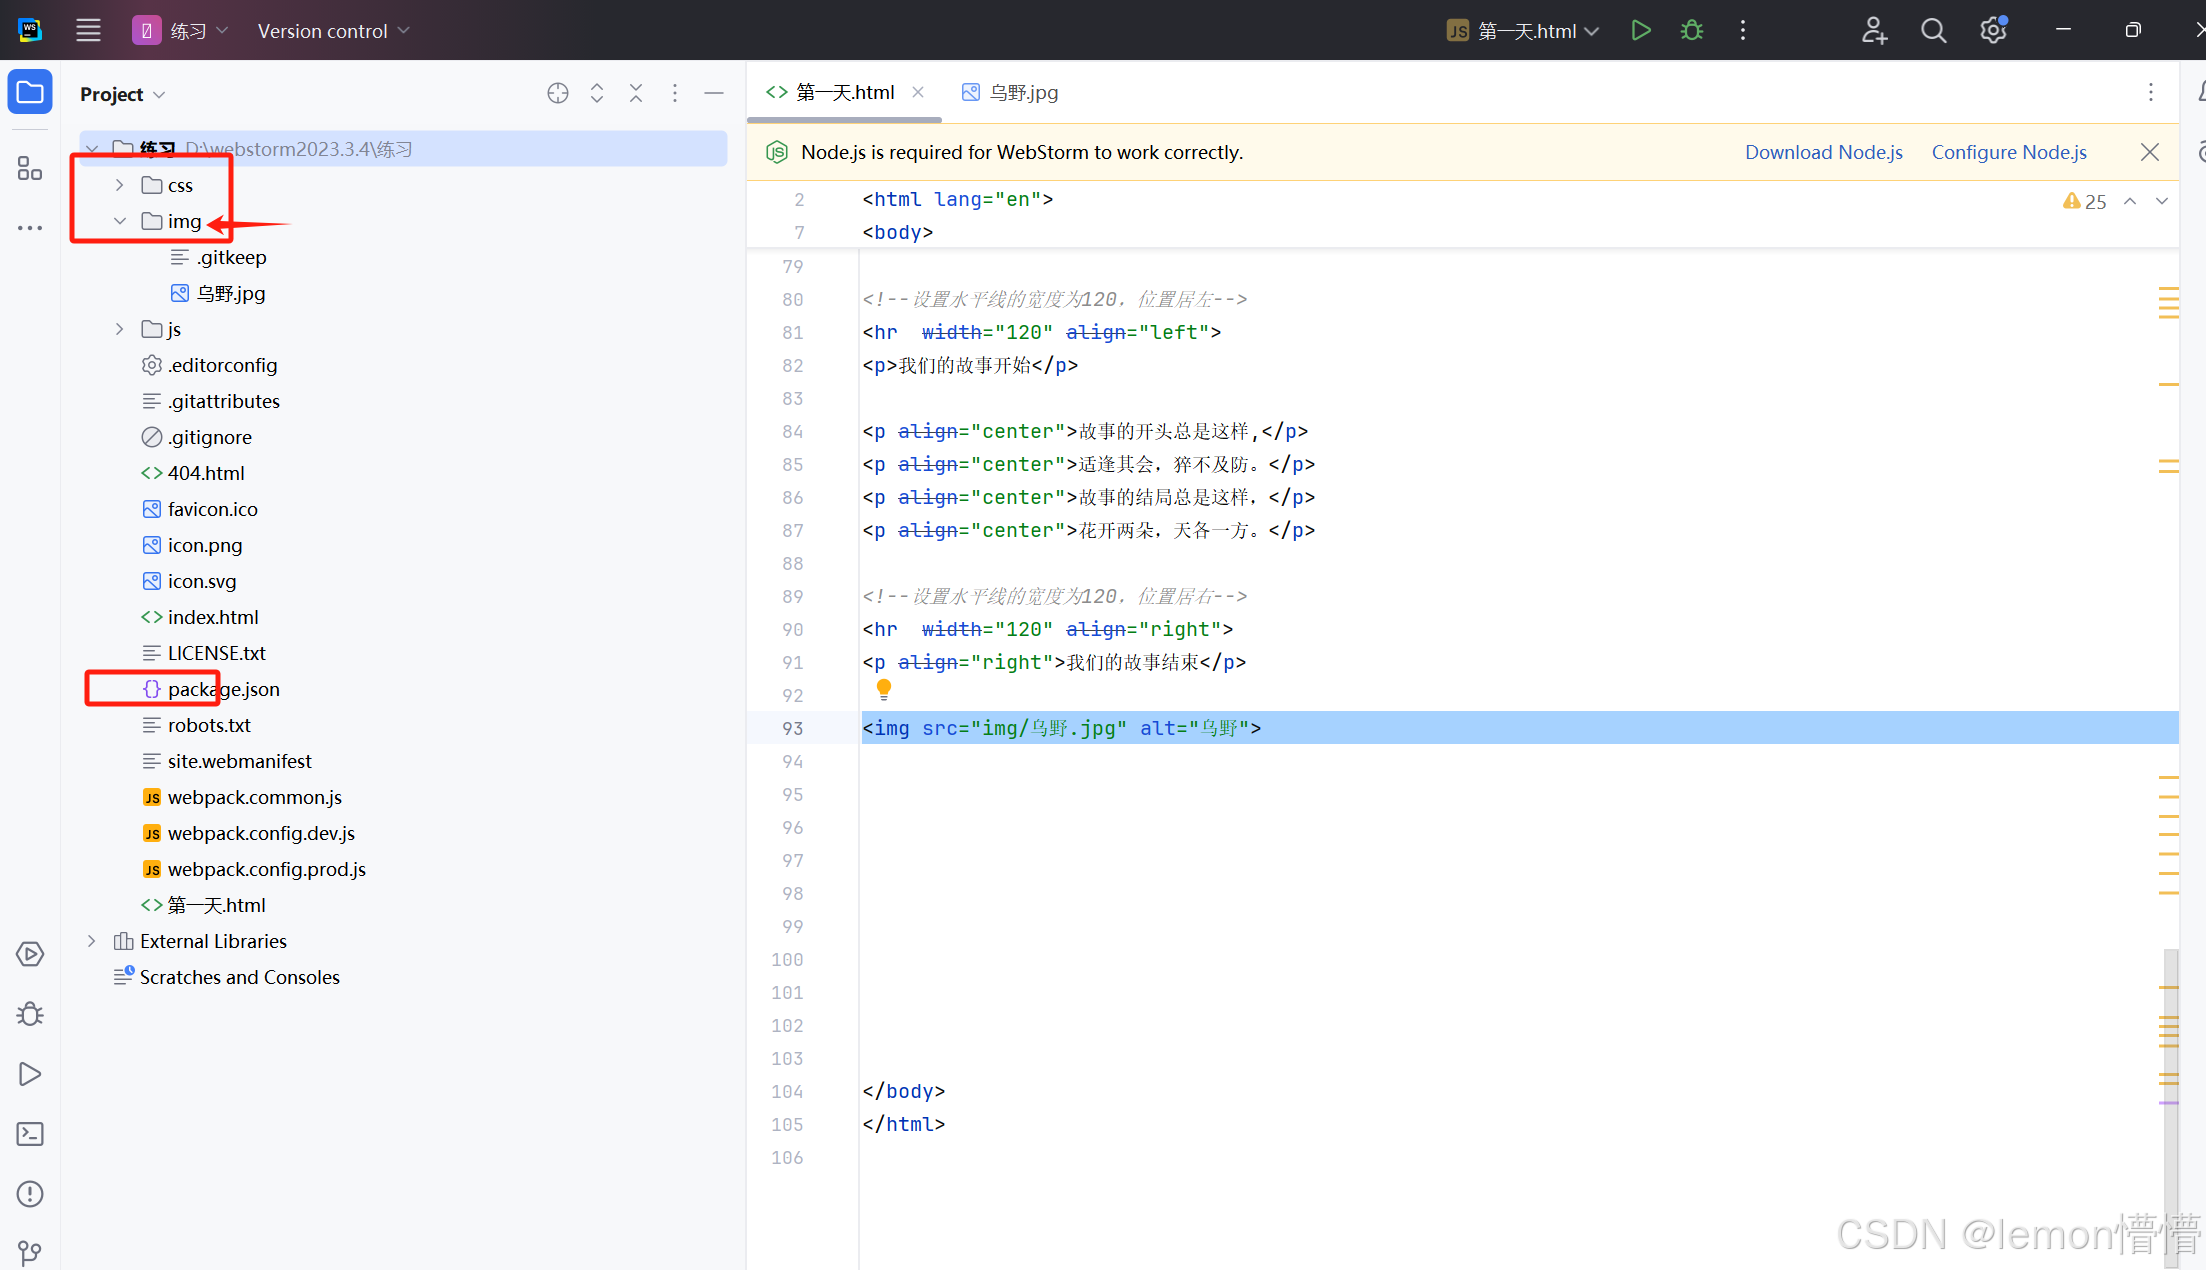Click the green Run button in toolbar
Viewport: 2206px width, 1270px height.
[x=1640, y=31]
